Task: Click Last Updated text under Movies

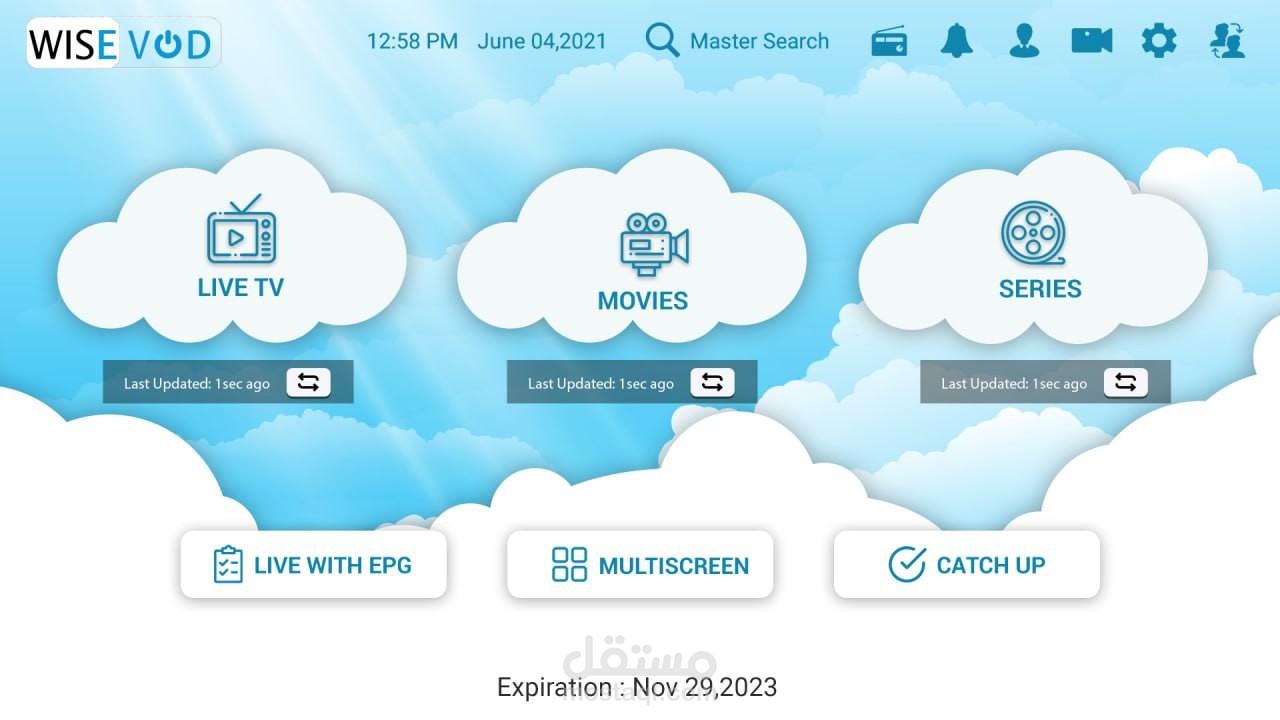Action: click(601, 383)
